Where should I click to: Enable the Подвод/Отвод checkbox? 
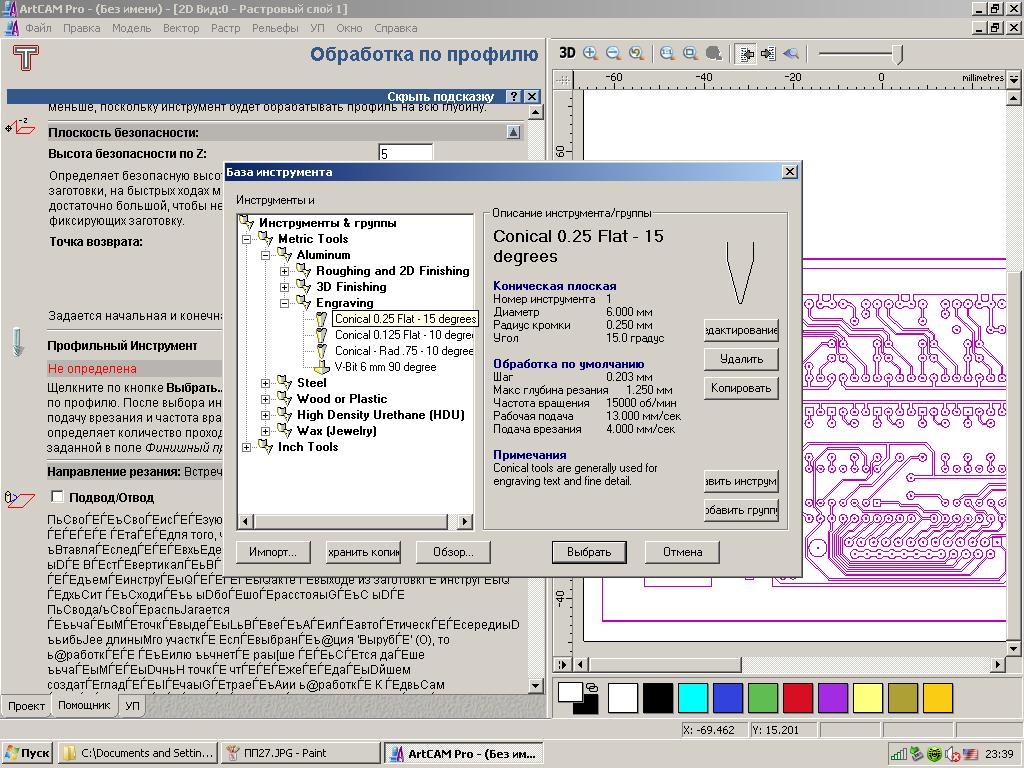(57, 497)
